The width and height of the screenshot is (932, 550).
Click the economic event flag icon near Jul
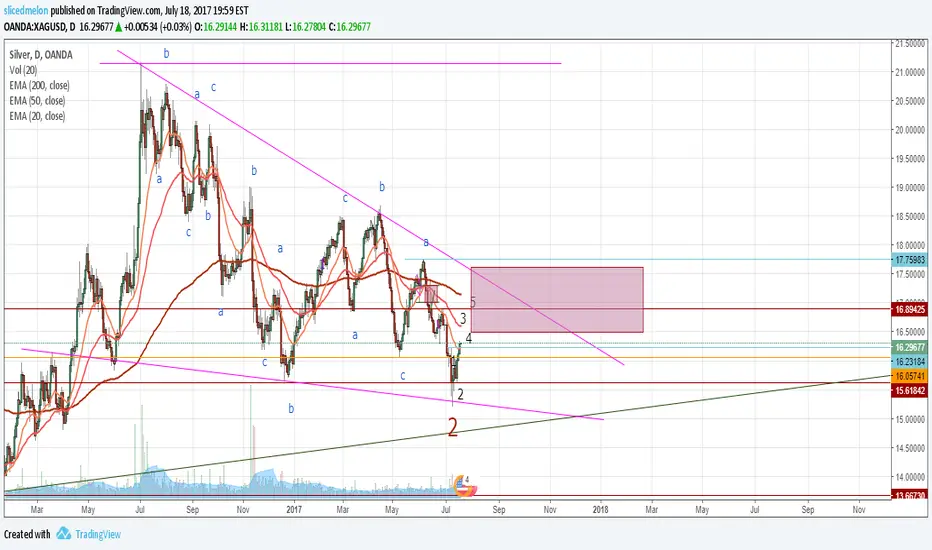pyautogui.click(x=465, y=488)
